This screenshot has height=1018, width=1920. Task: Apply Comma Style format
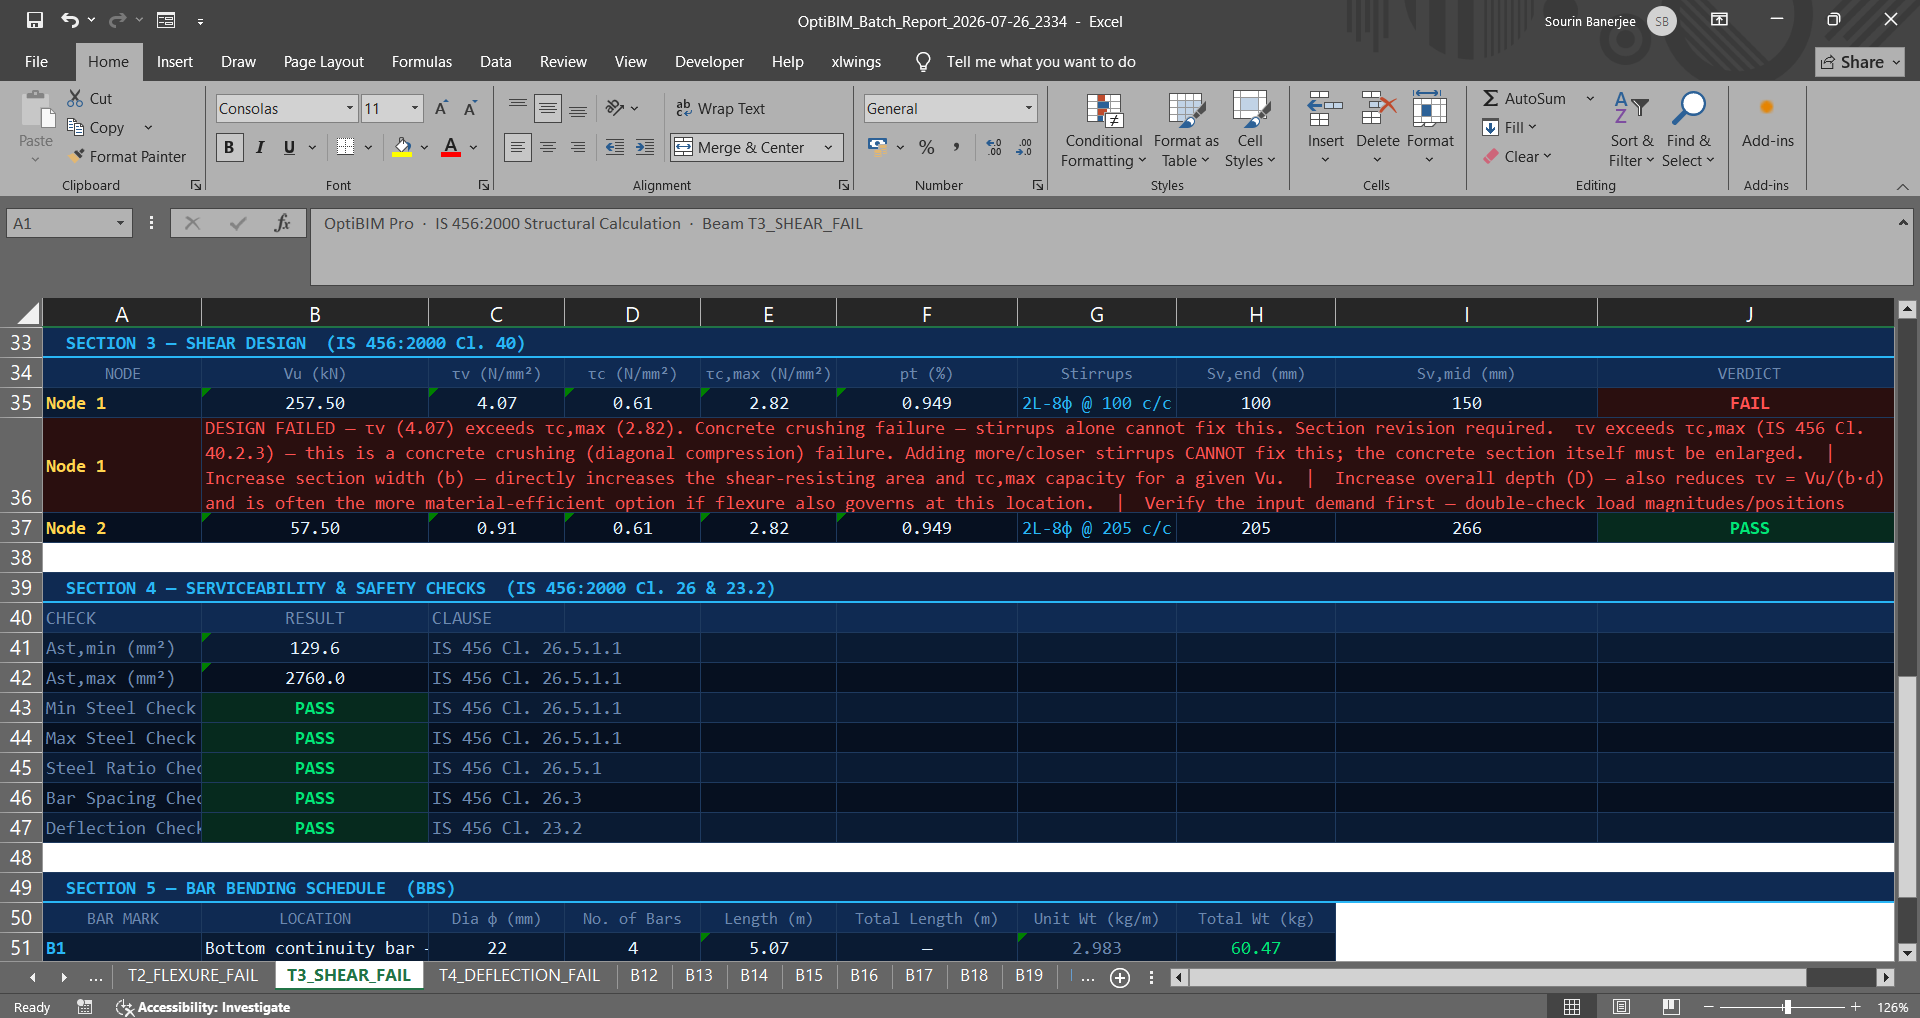click(956, 147)
